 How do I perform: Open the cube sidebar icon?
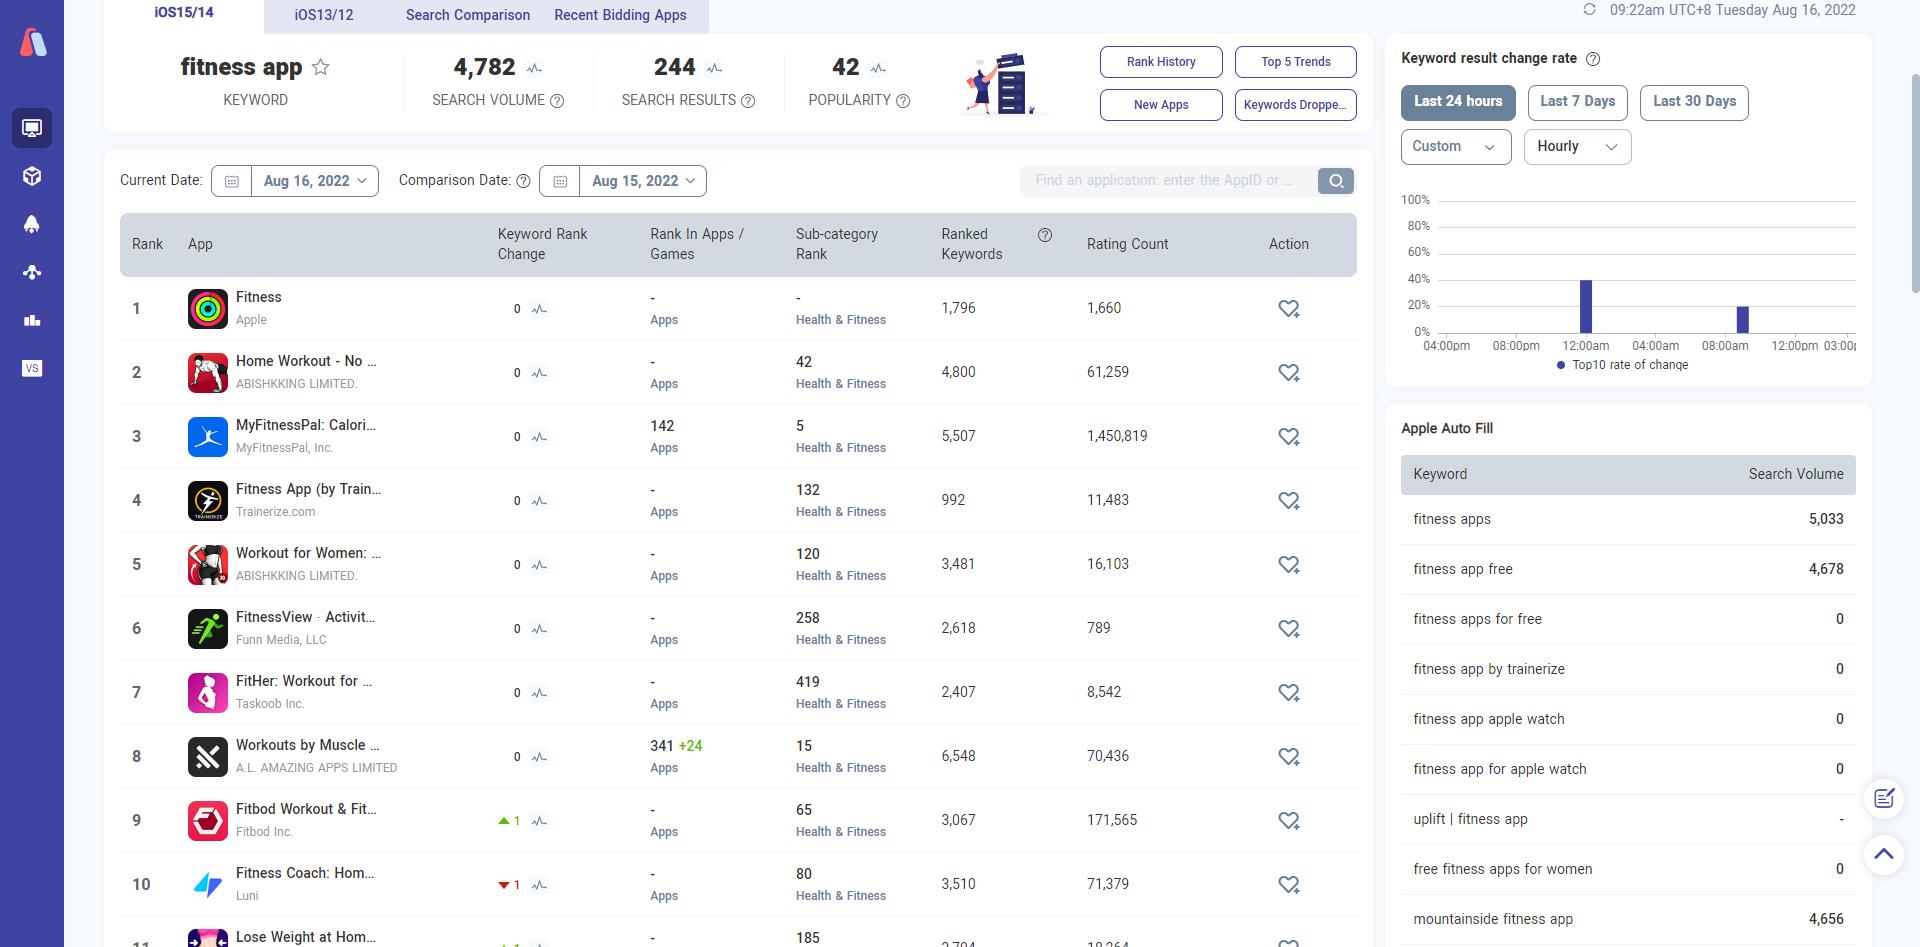32,176
